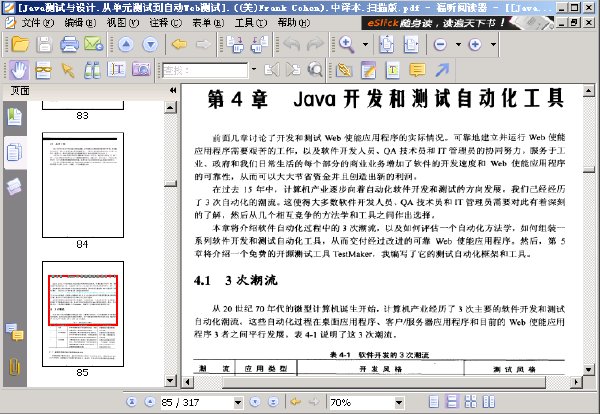Viewport: 600px width, 414px height.
Task: Open the comments panel in sidebar
Action: coord(15,332)
